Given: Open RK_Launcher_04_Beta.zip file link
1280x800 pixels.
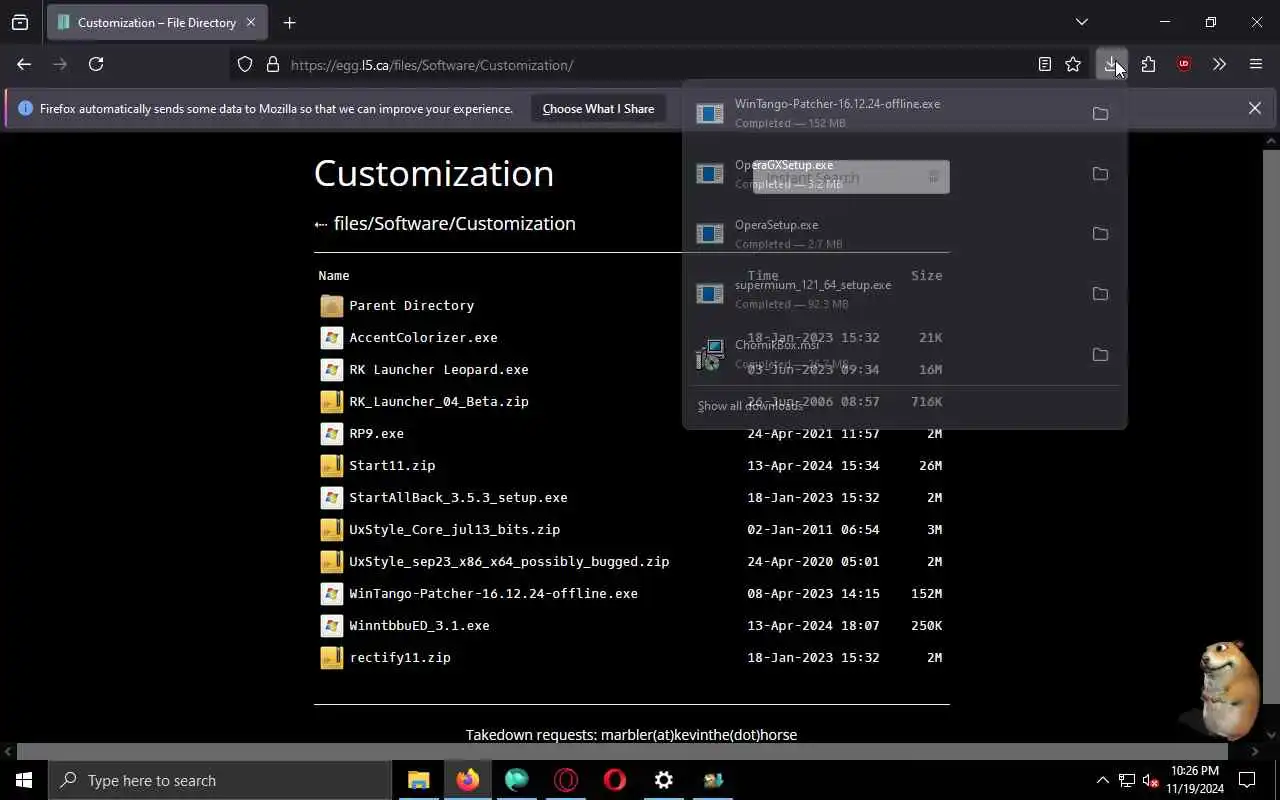Looking at the screenshot, I should tap(438, 401).
